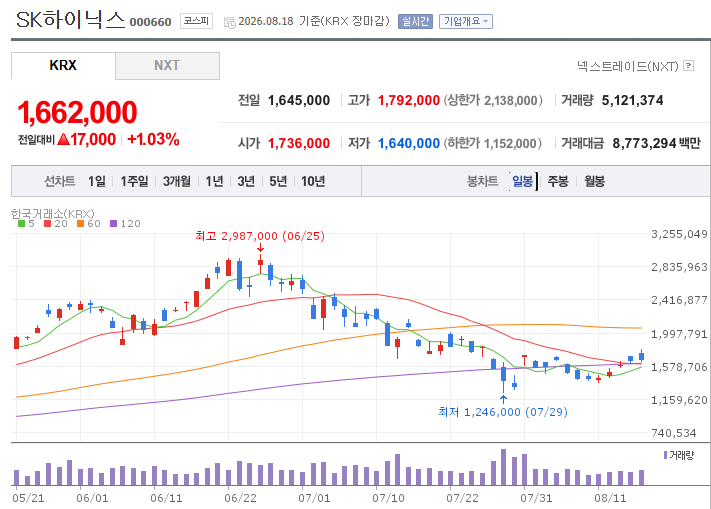Select the 5년 line chart period
The width and height of the screenshot is (711, 509).
point(278,181)
